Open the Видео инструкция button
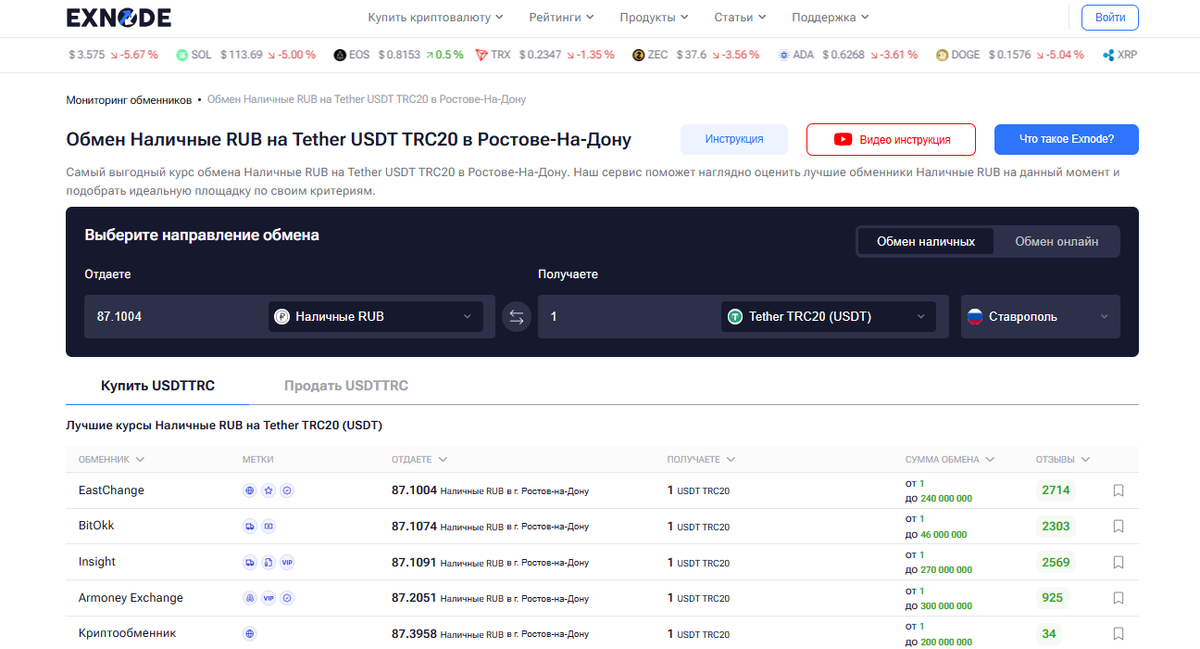Viewport: 1200px width, 649px height. point(891,140)
